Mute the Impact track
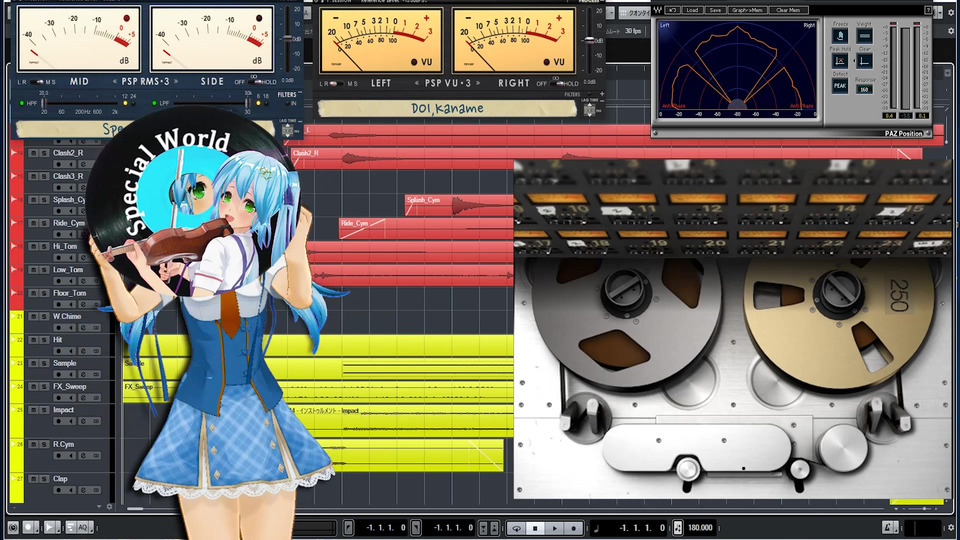This screenshot has height=540, width=960. (34, 410)
